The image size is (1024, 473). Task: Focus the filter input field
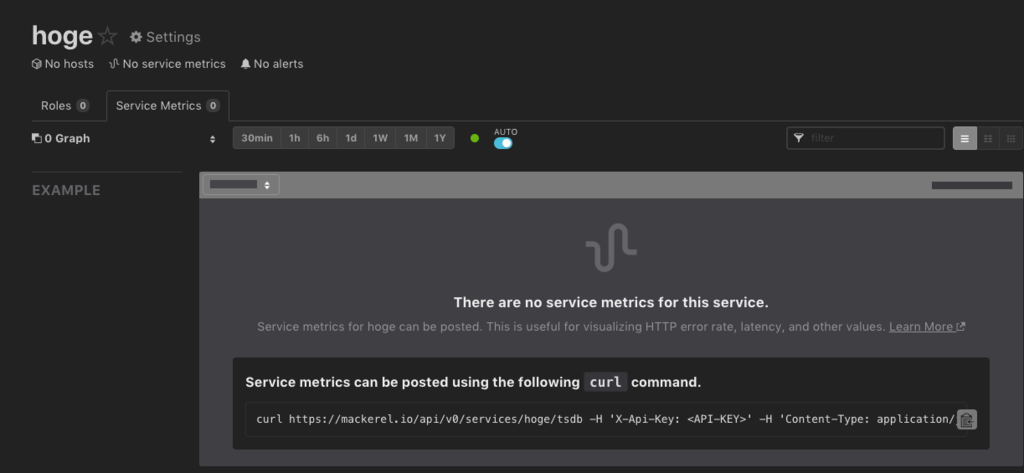click(x=865, y=138)
